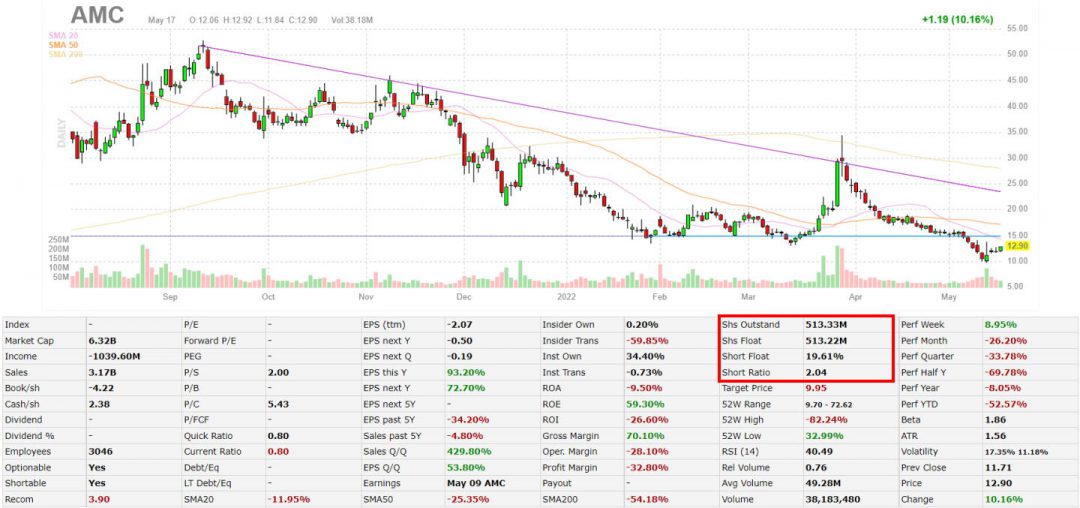
Task: Click the Sales Q/Q value 429.80%
Action: pyautogui.click(x=468, y=452)
